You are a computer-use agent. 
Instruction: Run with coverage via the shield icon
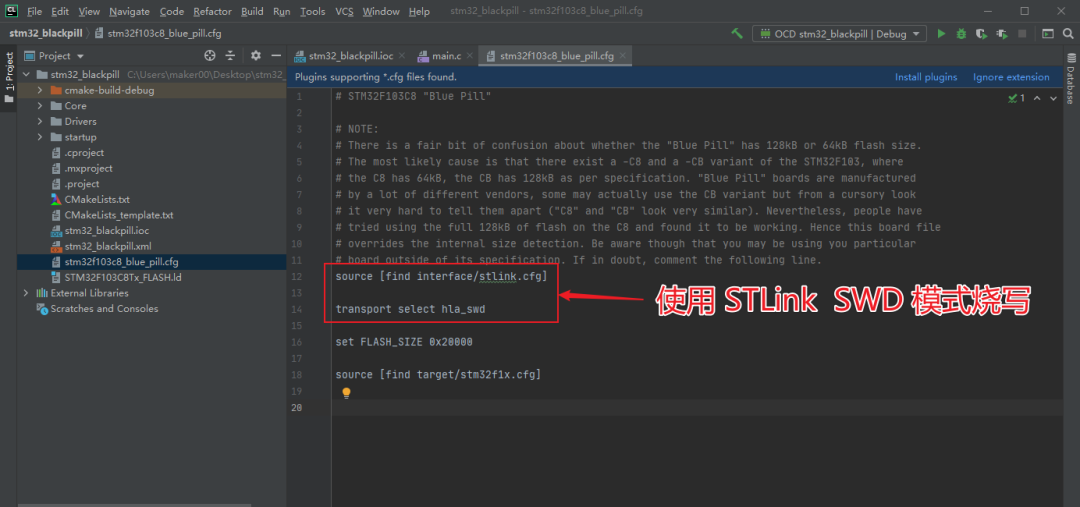coord(982,33)
